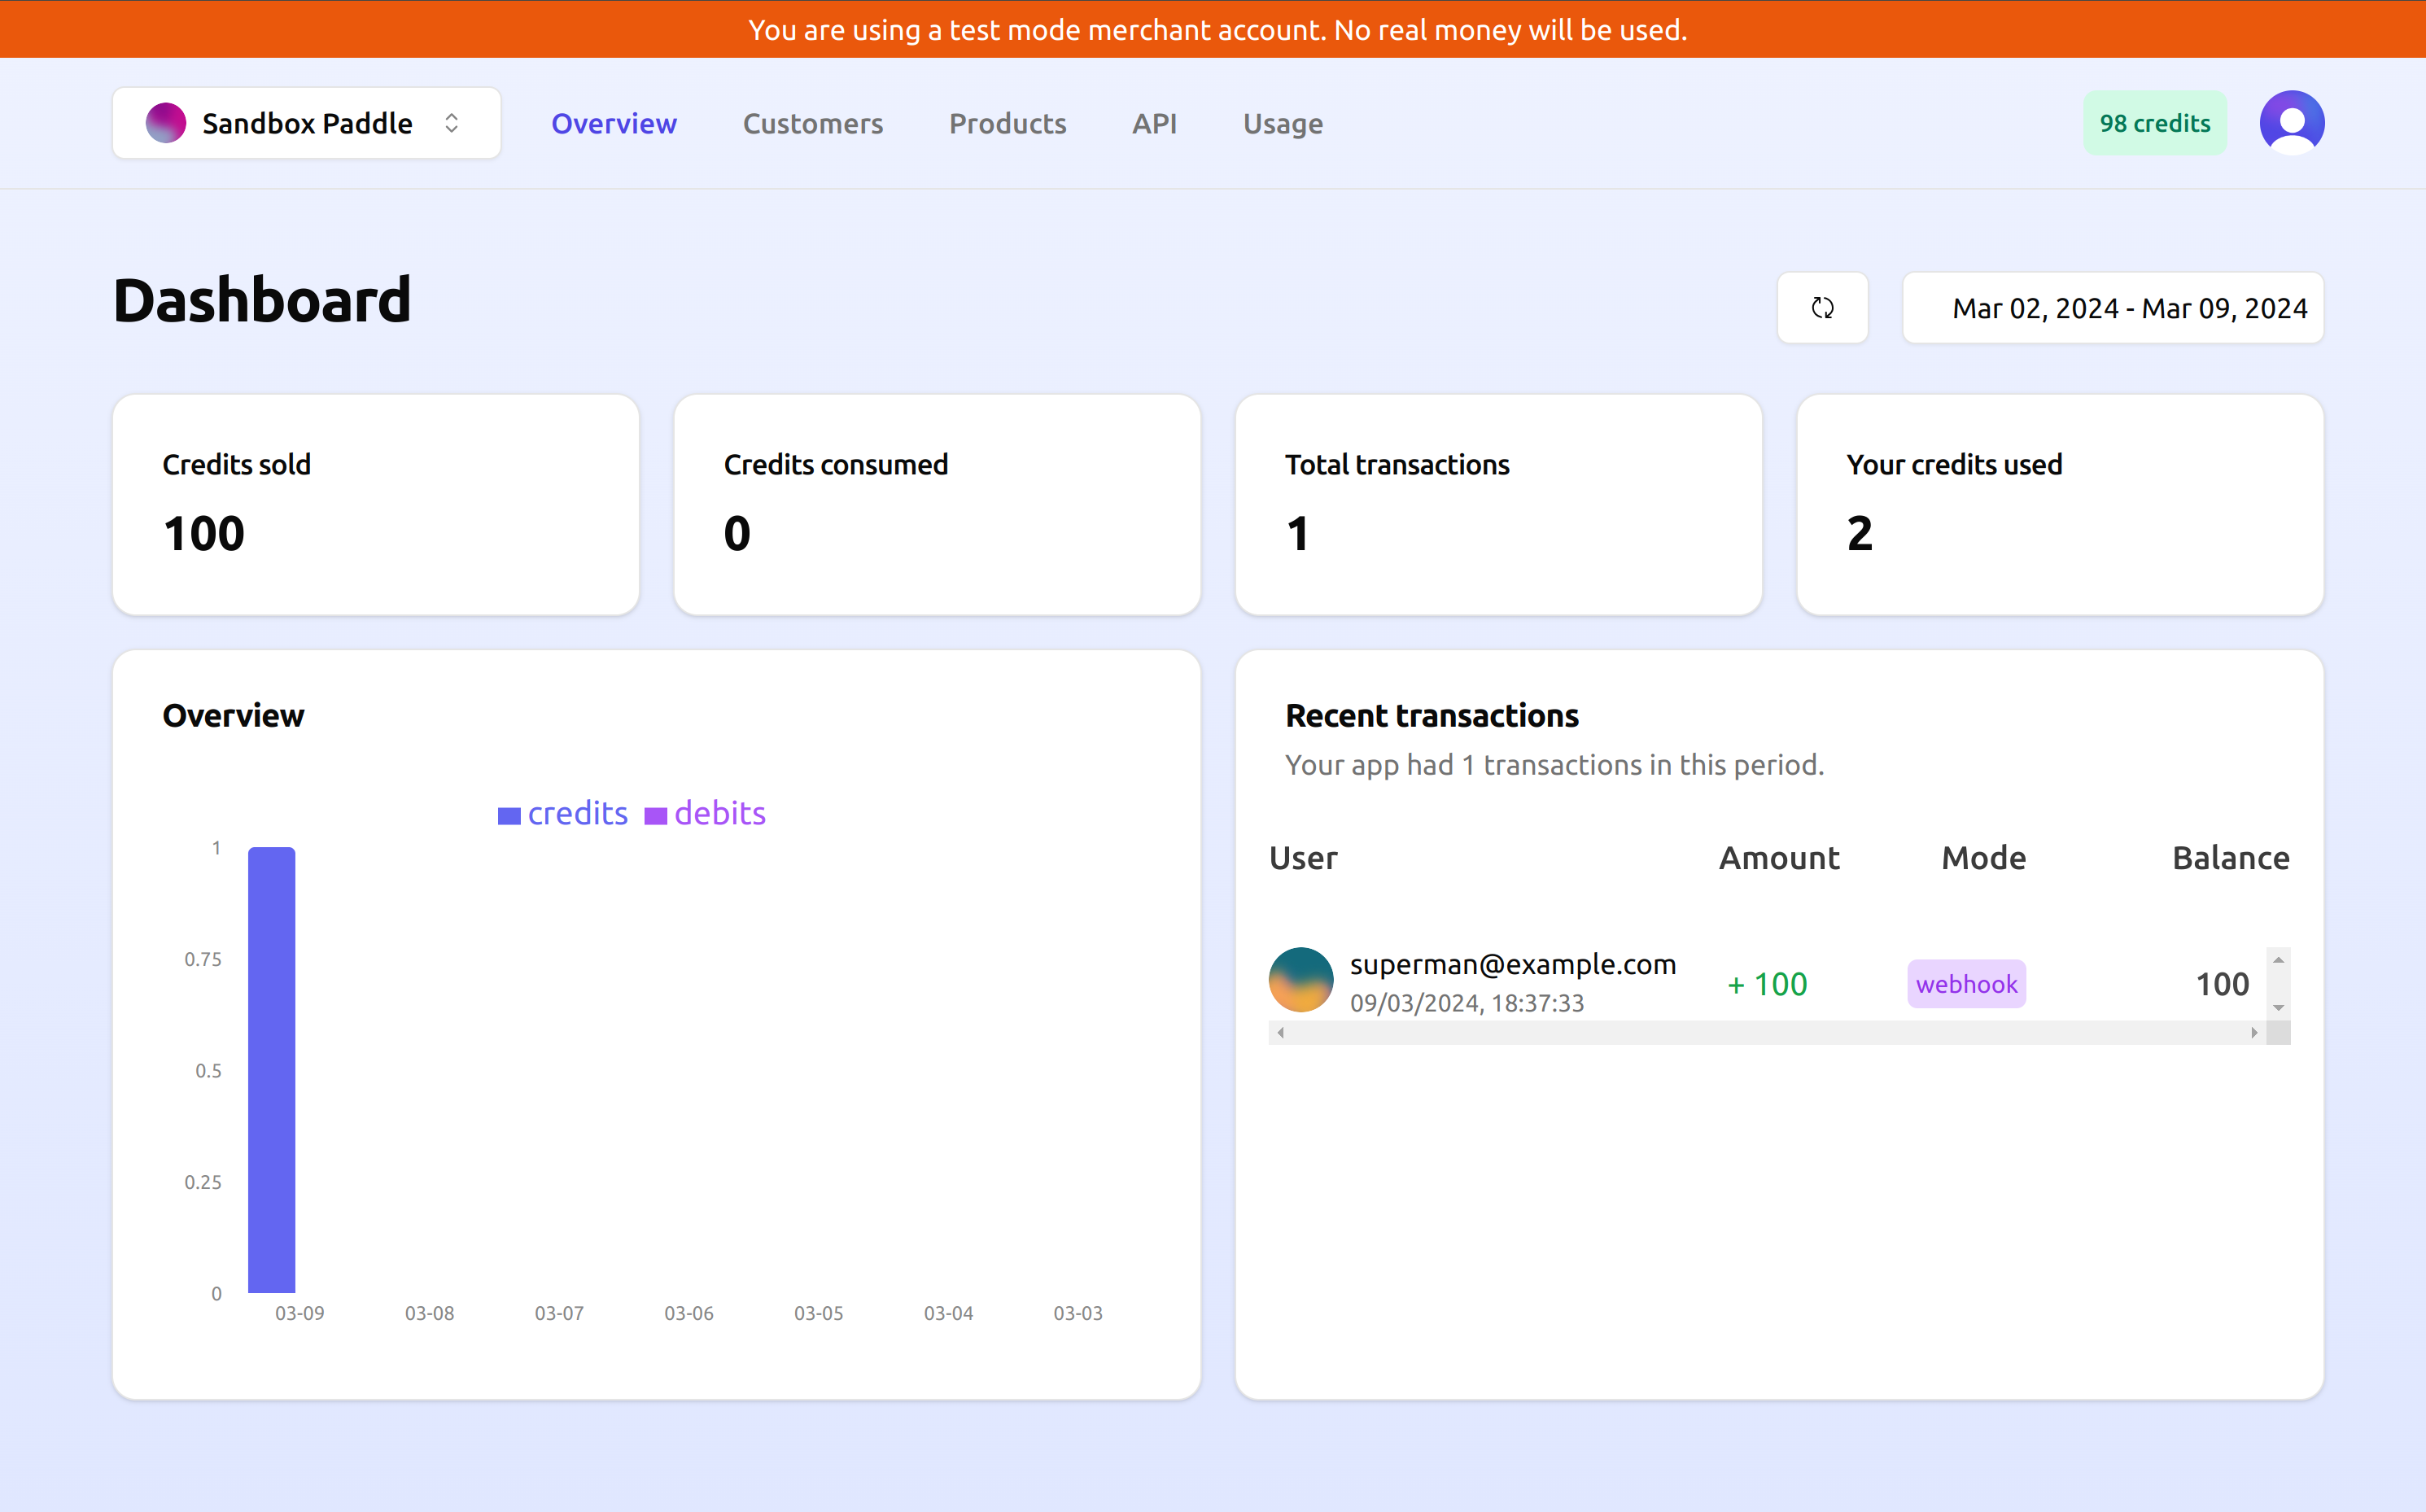2426x1512 pixels.
Task: Click the Balance column header
Action: point(2230,858)
